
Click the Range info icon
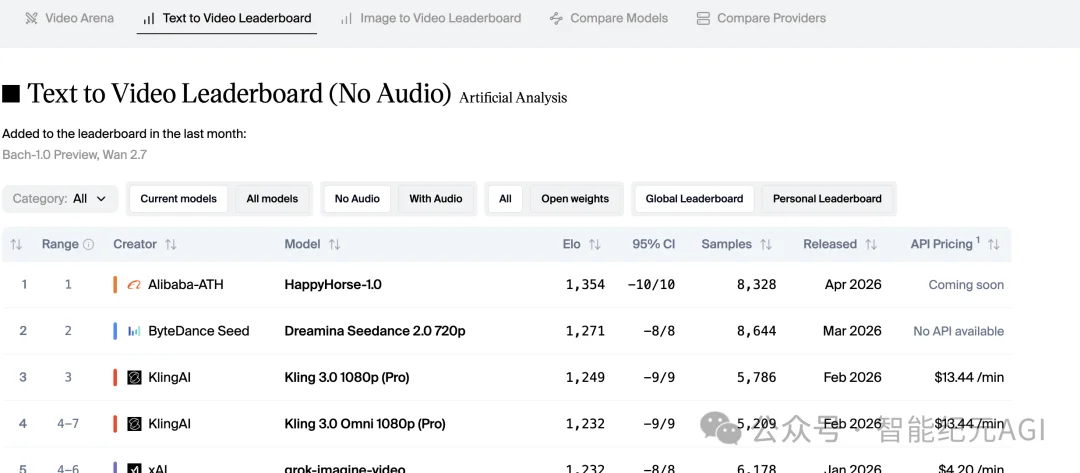[x=88, y=244]
